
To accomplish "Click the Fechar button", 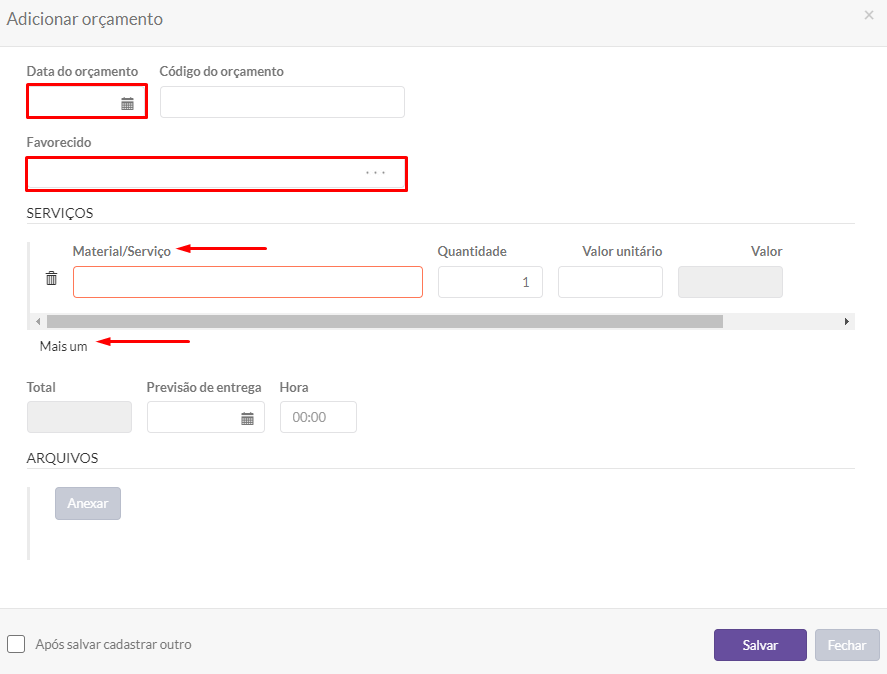I will pyautogui.click(x=847, y=645).
